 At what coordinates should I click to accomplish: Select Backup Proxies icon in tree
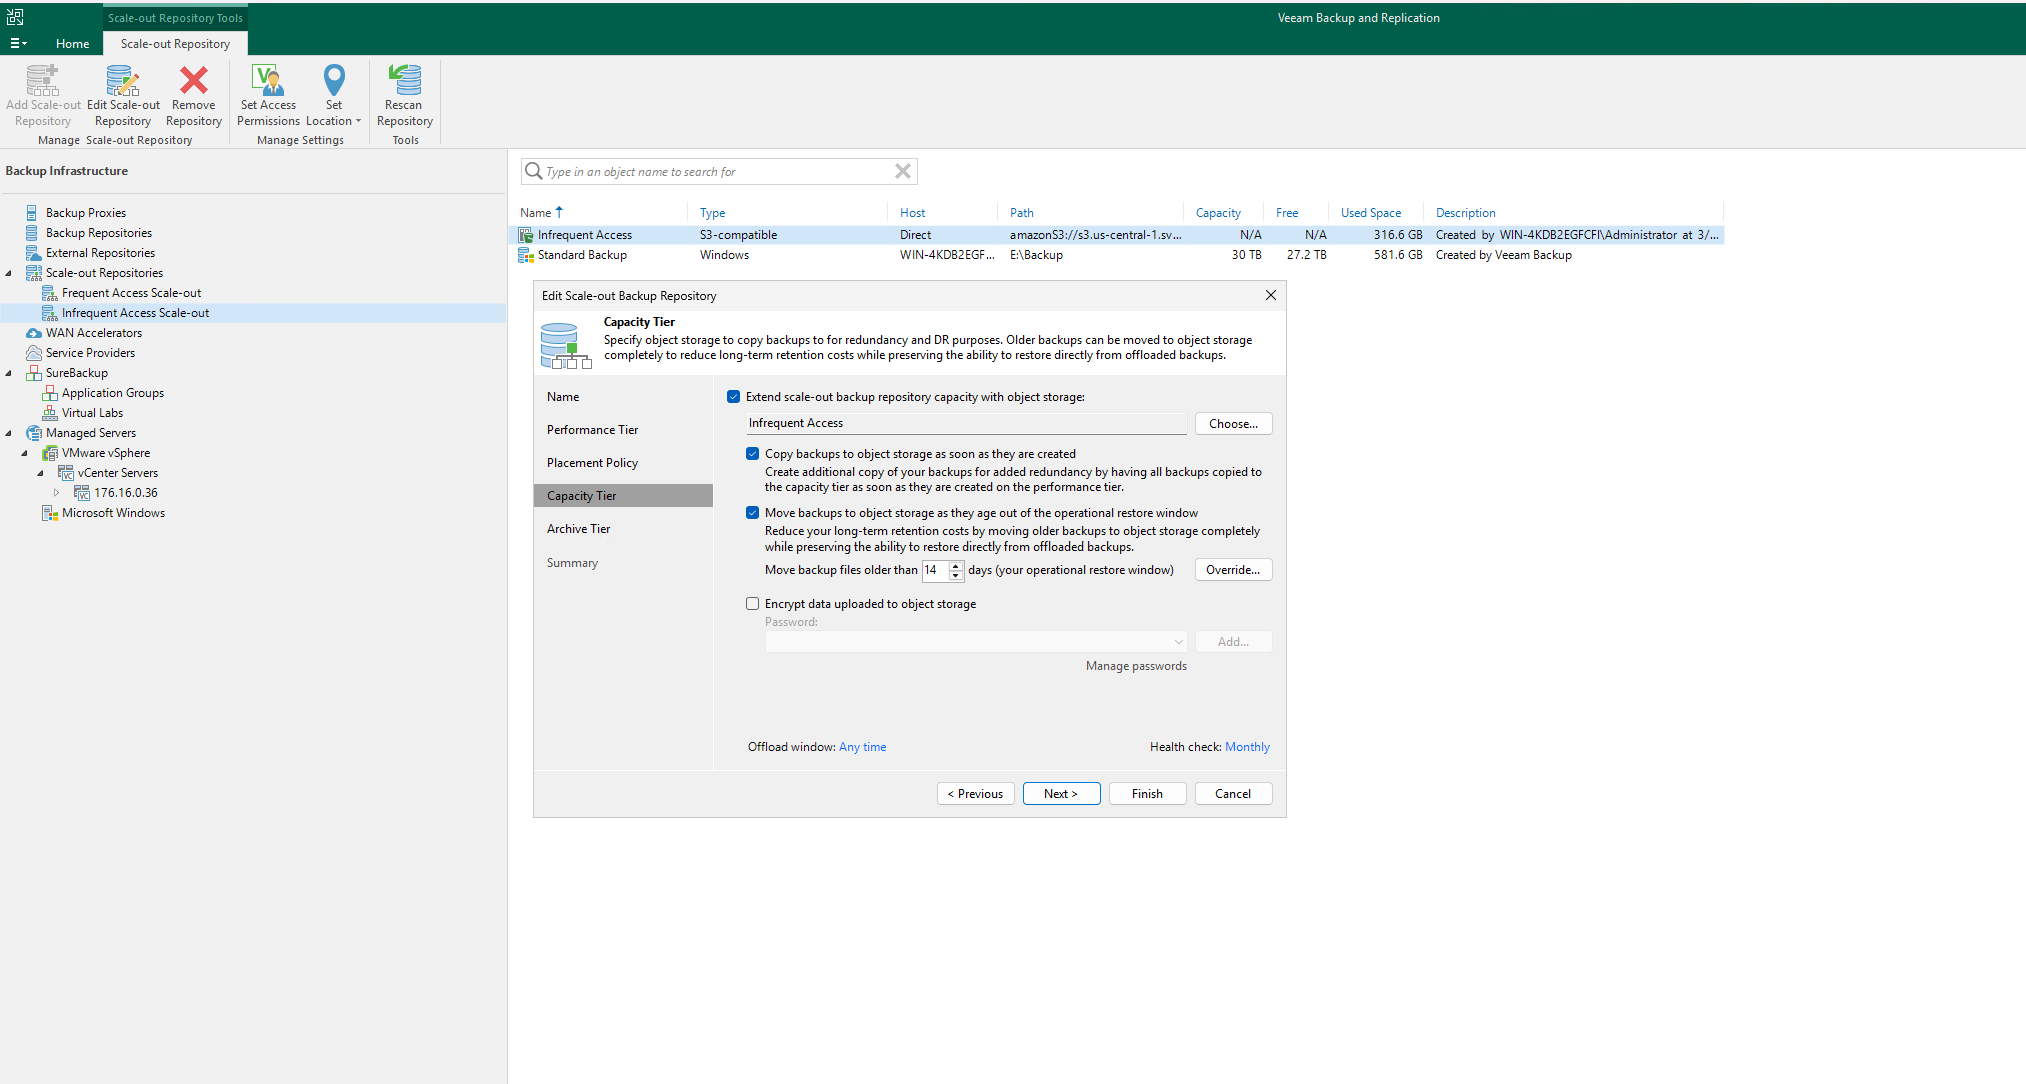[x=32, y=213]
